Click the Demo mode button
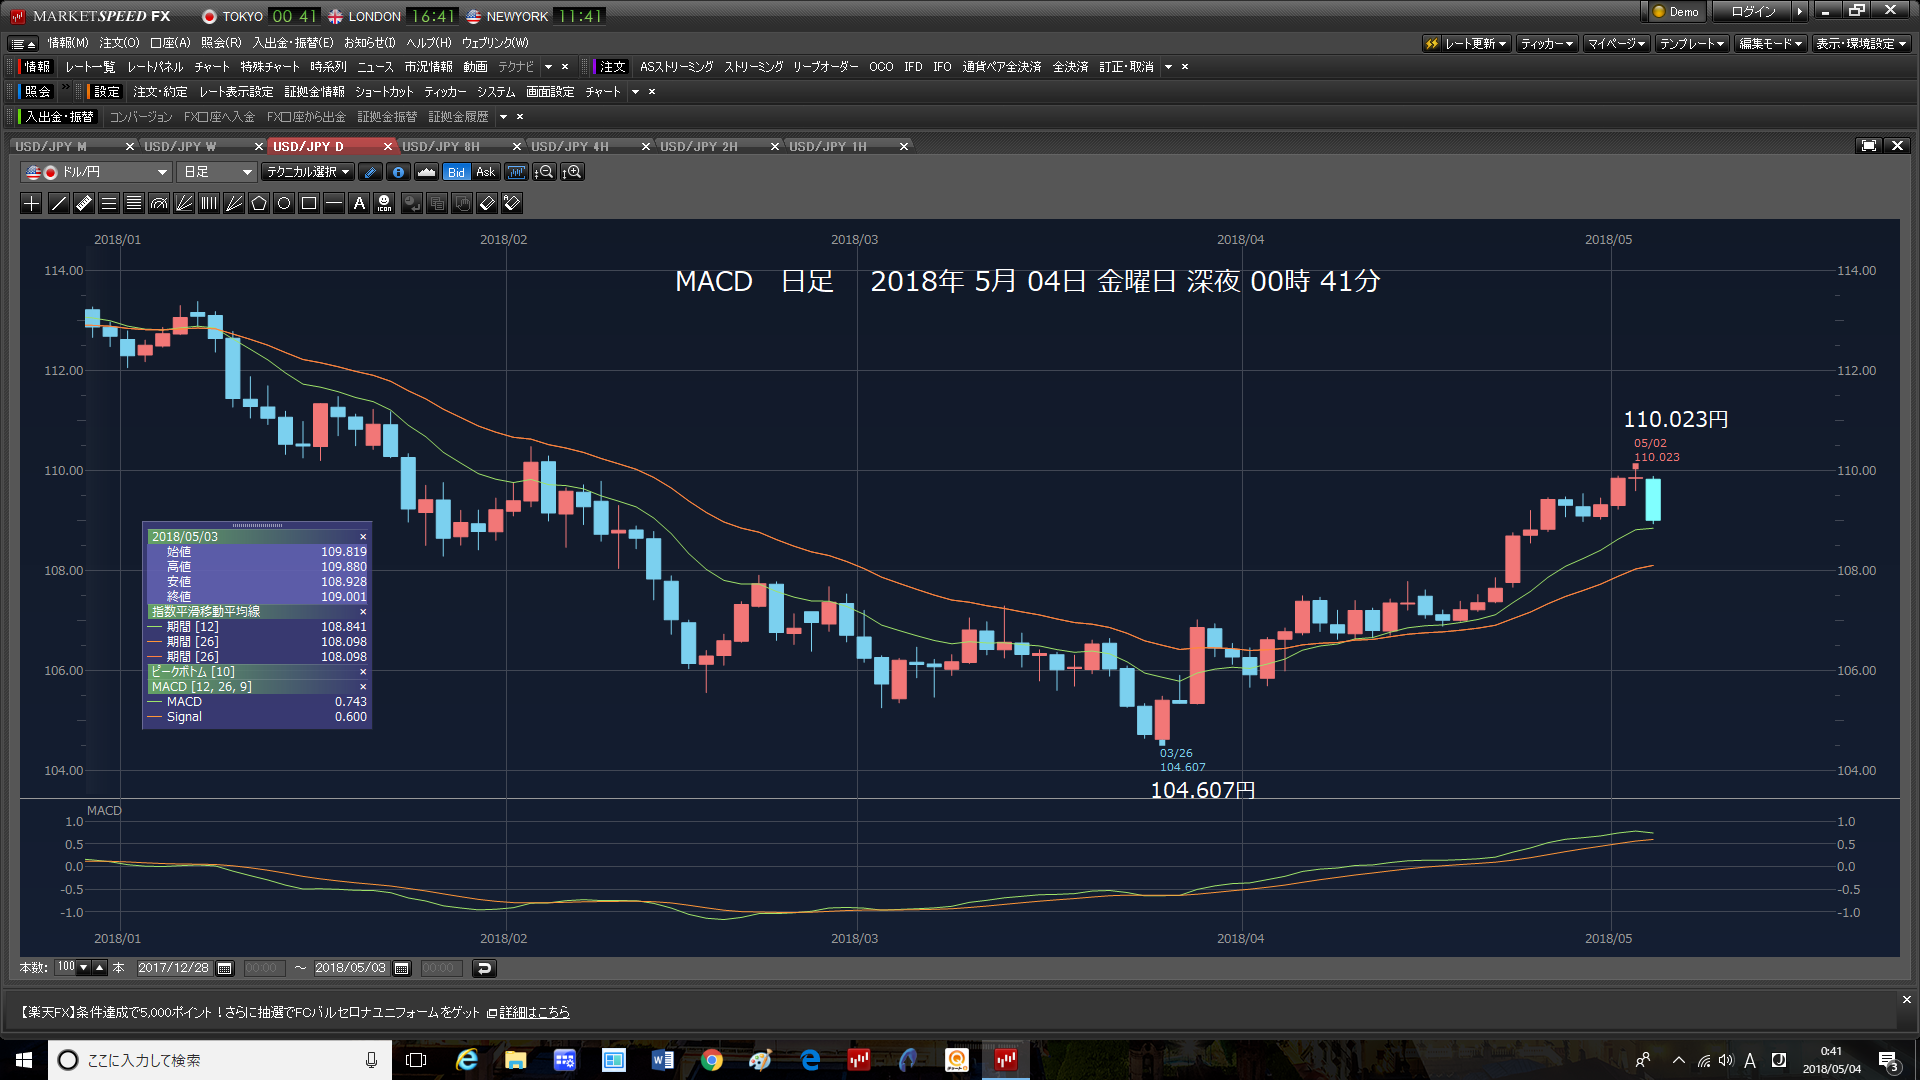Viewport: 1920px width, 1080px height. (1675, 12)
